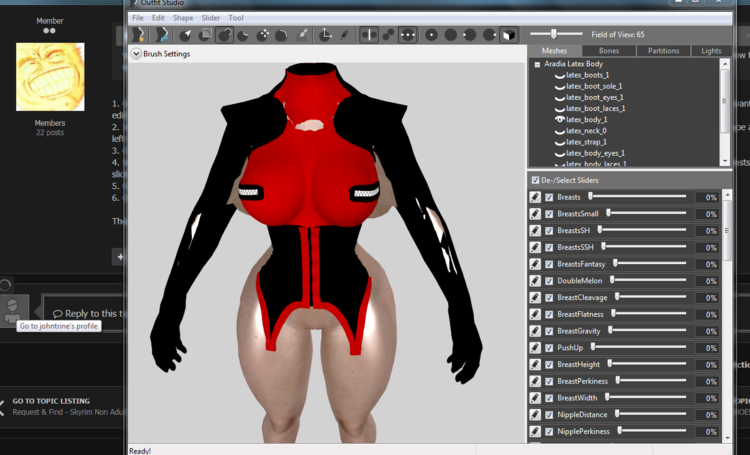Uncheck the BreastsSSH slider checkbox
The height and width of the screenshot is (455, 750).
tap(549, 247)
